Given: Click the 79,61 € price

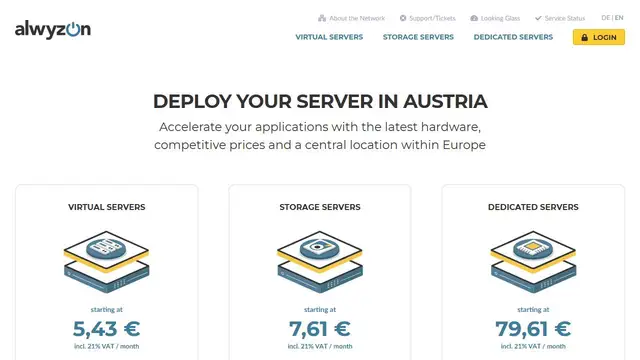Looking at the screenshot, I should [x=533, y=329].
